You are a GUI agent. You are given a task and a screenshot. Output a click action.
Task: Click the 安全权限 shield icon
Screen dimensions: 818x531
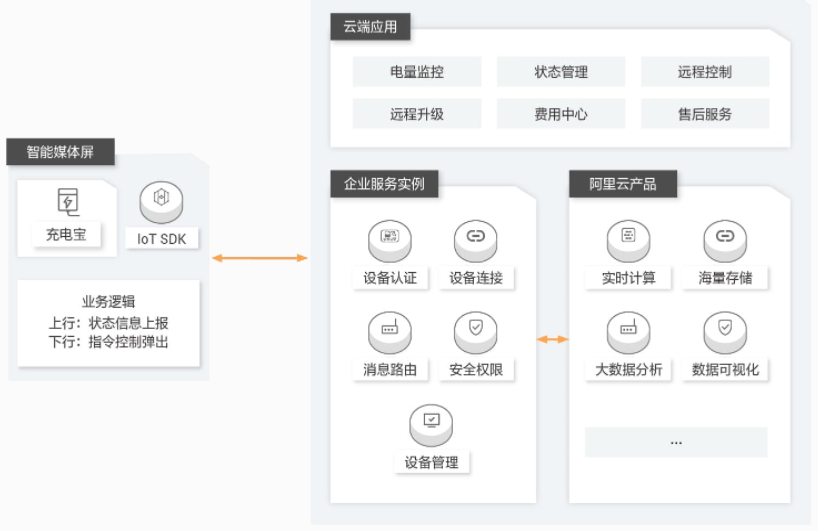475,332
